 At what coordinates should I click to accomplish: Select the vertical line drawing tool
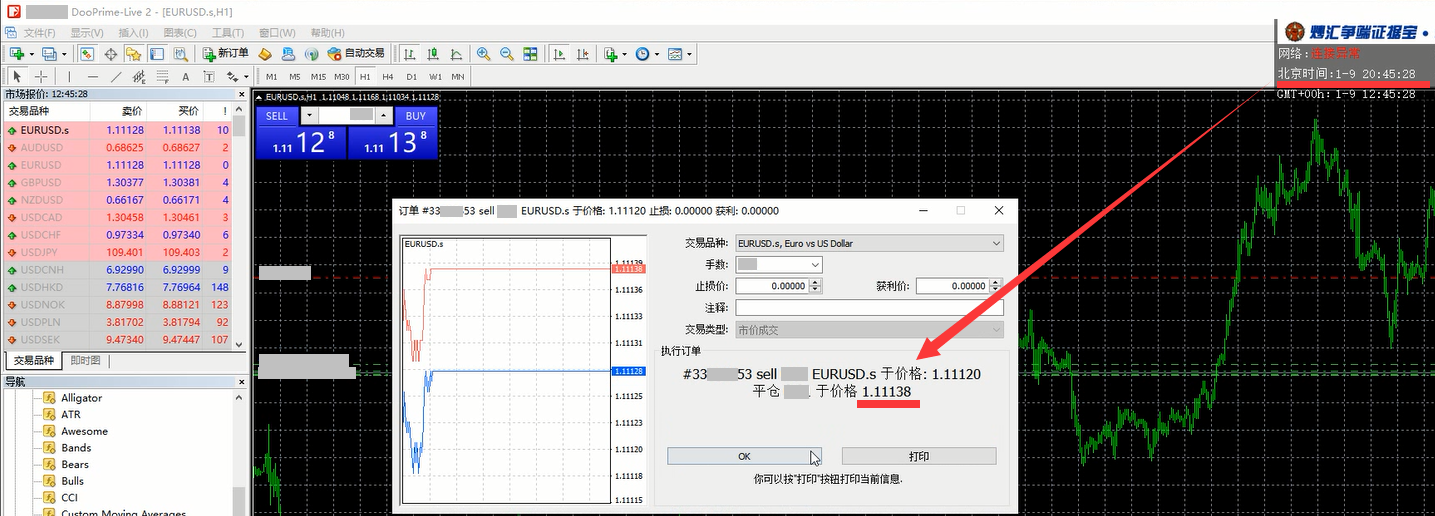click(69, 77)
